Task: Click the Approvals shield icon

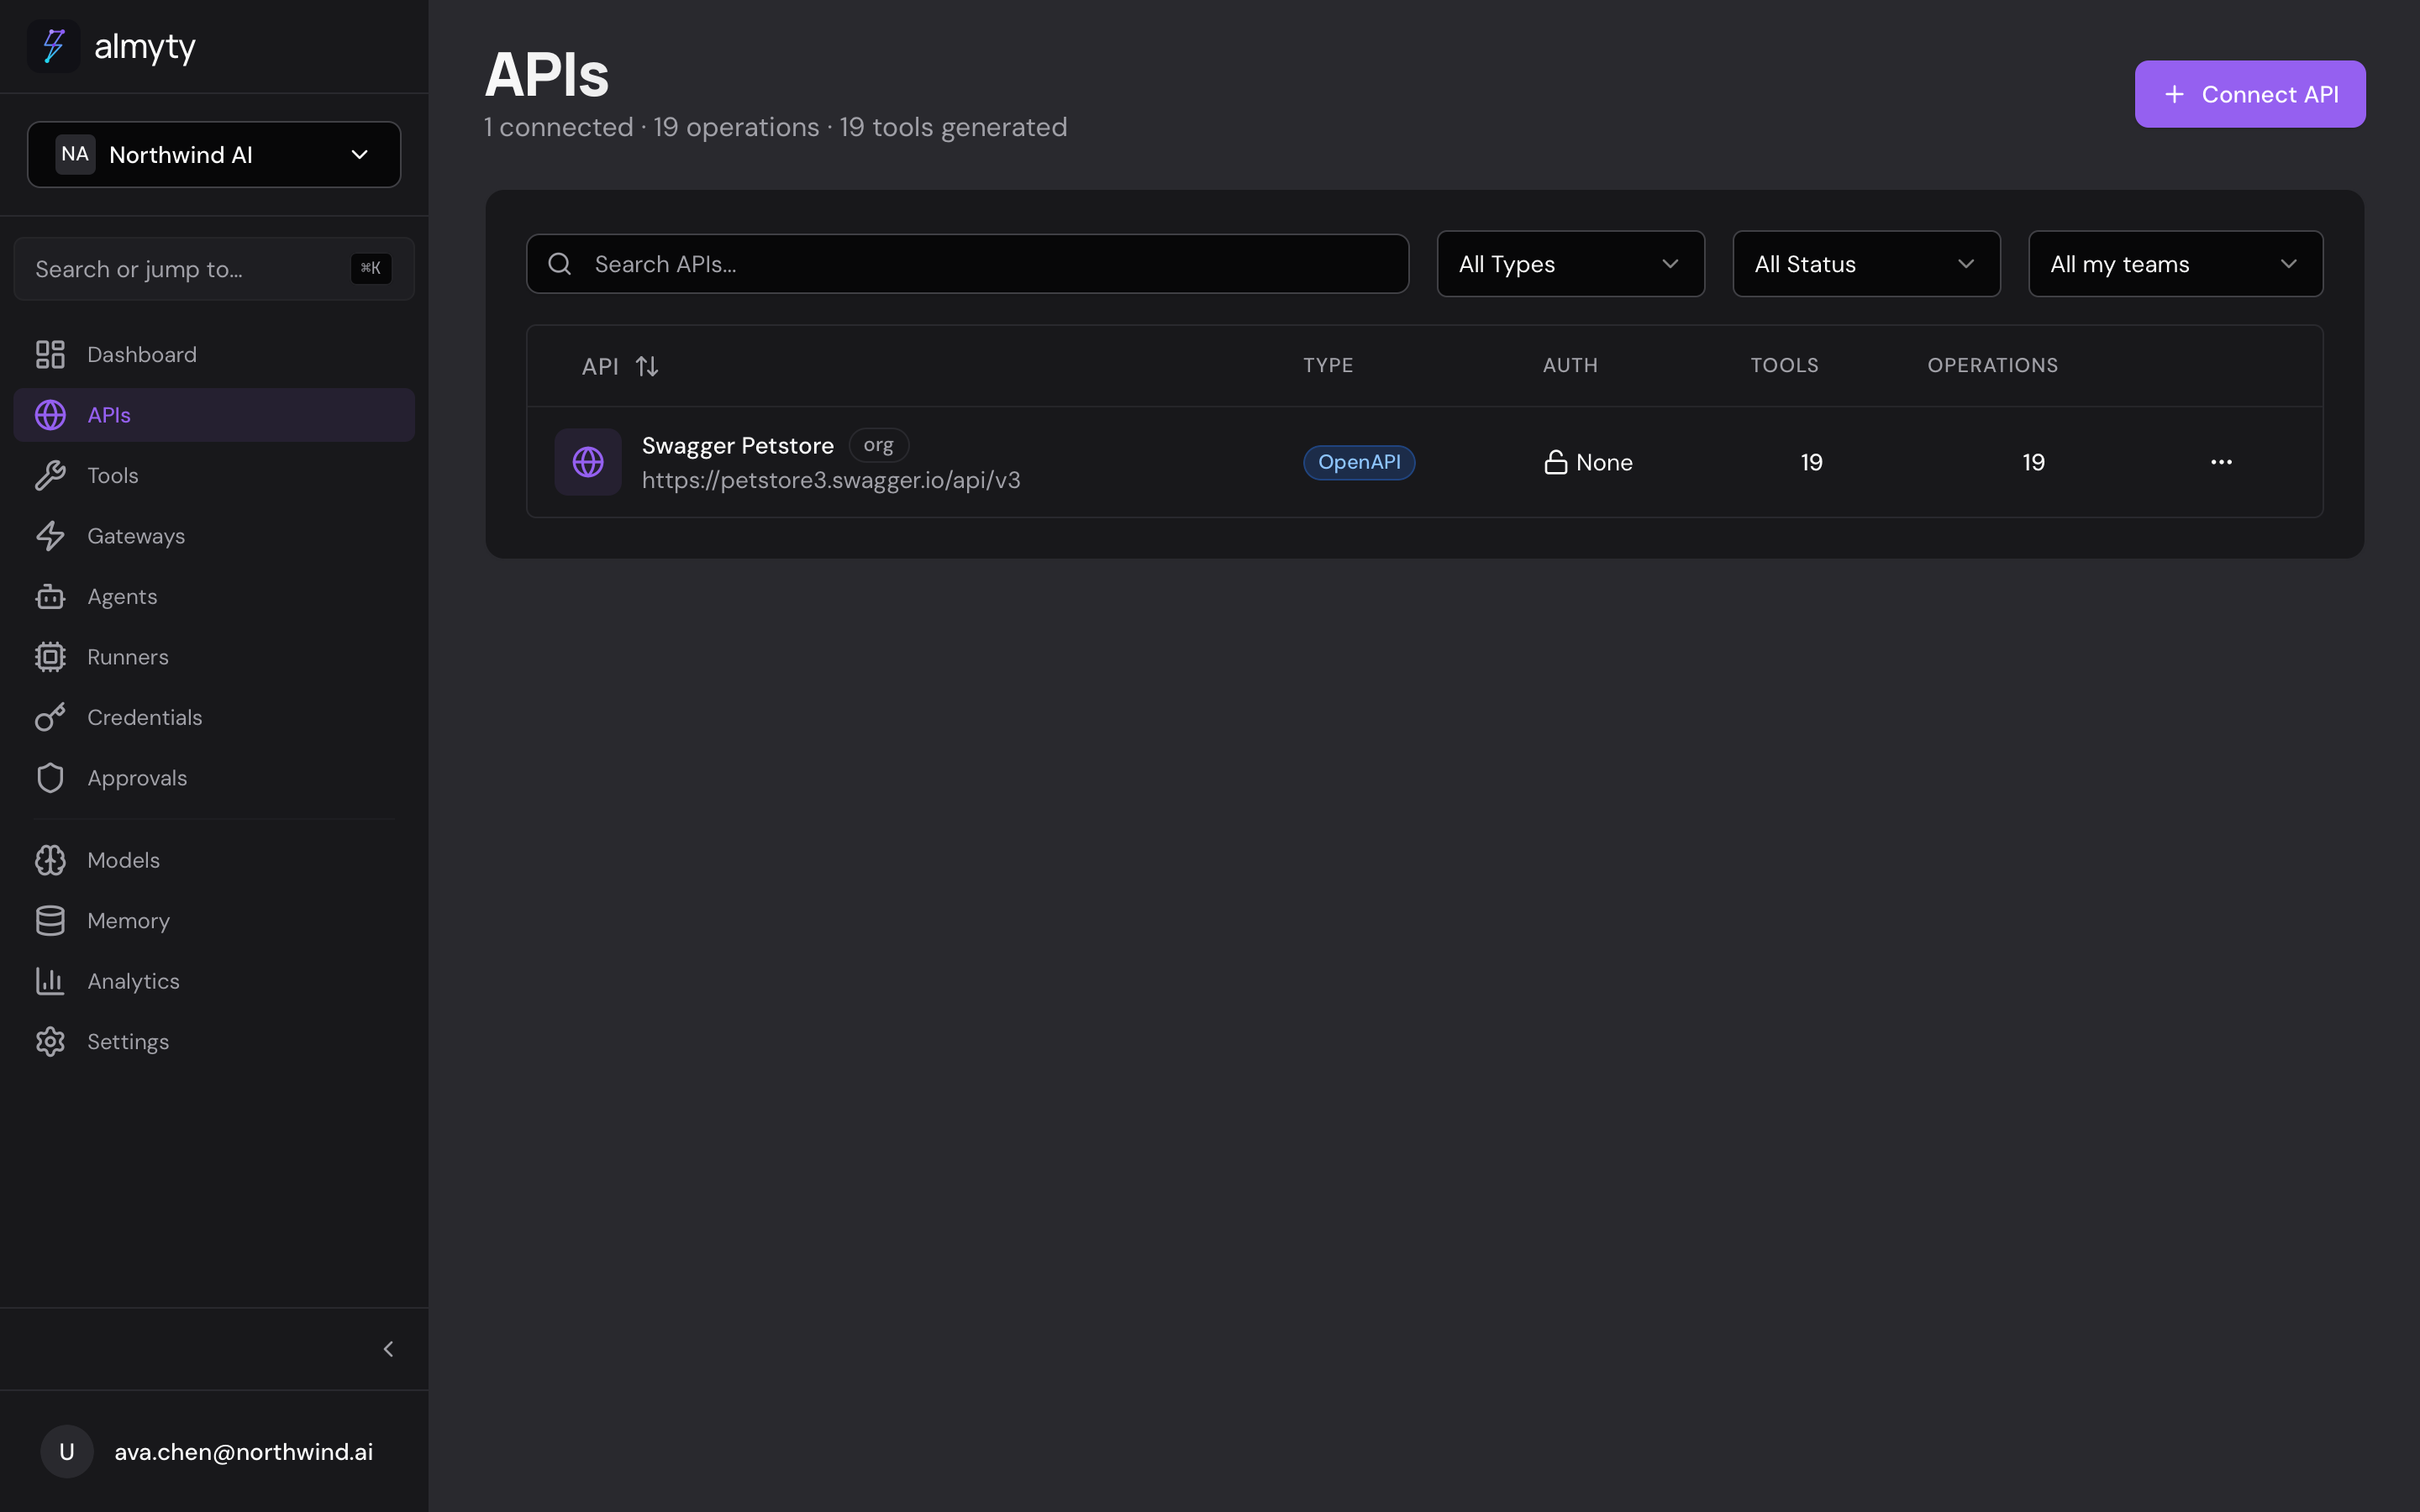Action: pyautogui.click(x=50, y=778)
